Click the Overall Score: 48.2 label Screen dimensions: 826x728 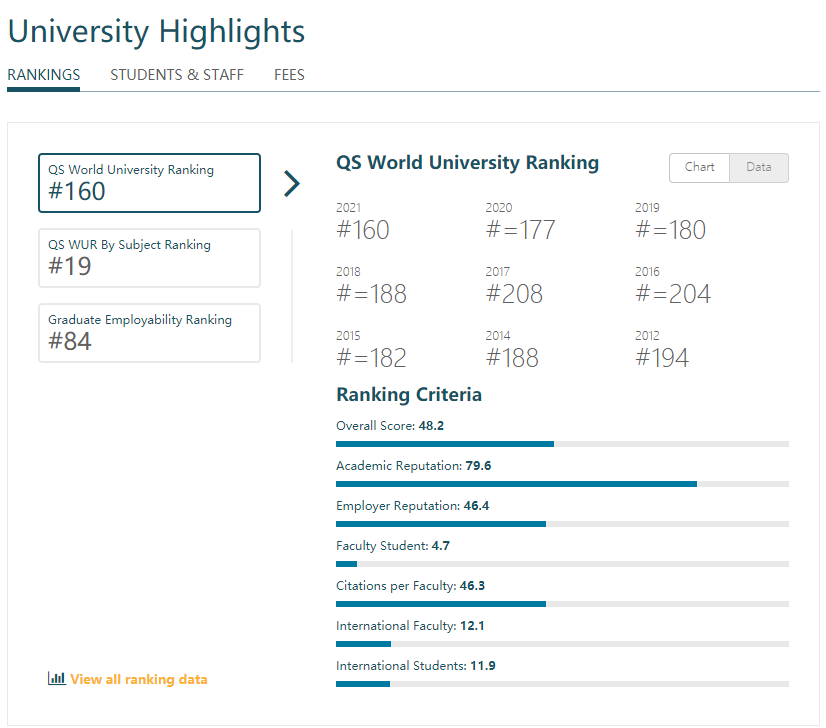(x=390, y=426)
